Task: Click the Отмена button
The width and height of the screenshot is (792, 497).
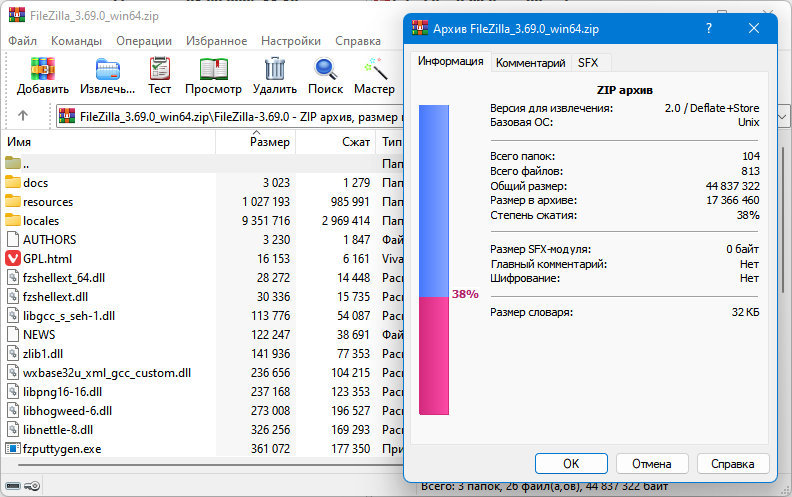Action: tap(652, 464)
